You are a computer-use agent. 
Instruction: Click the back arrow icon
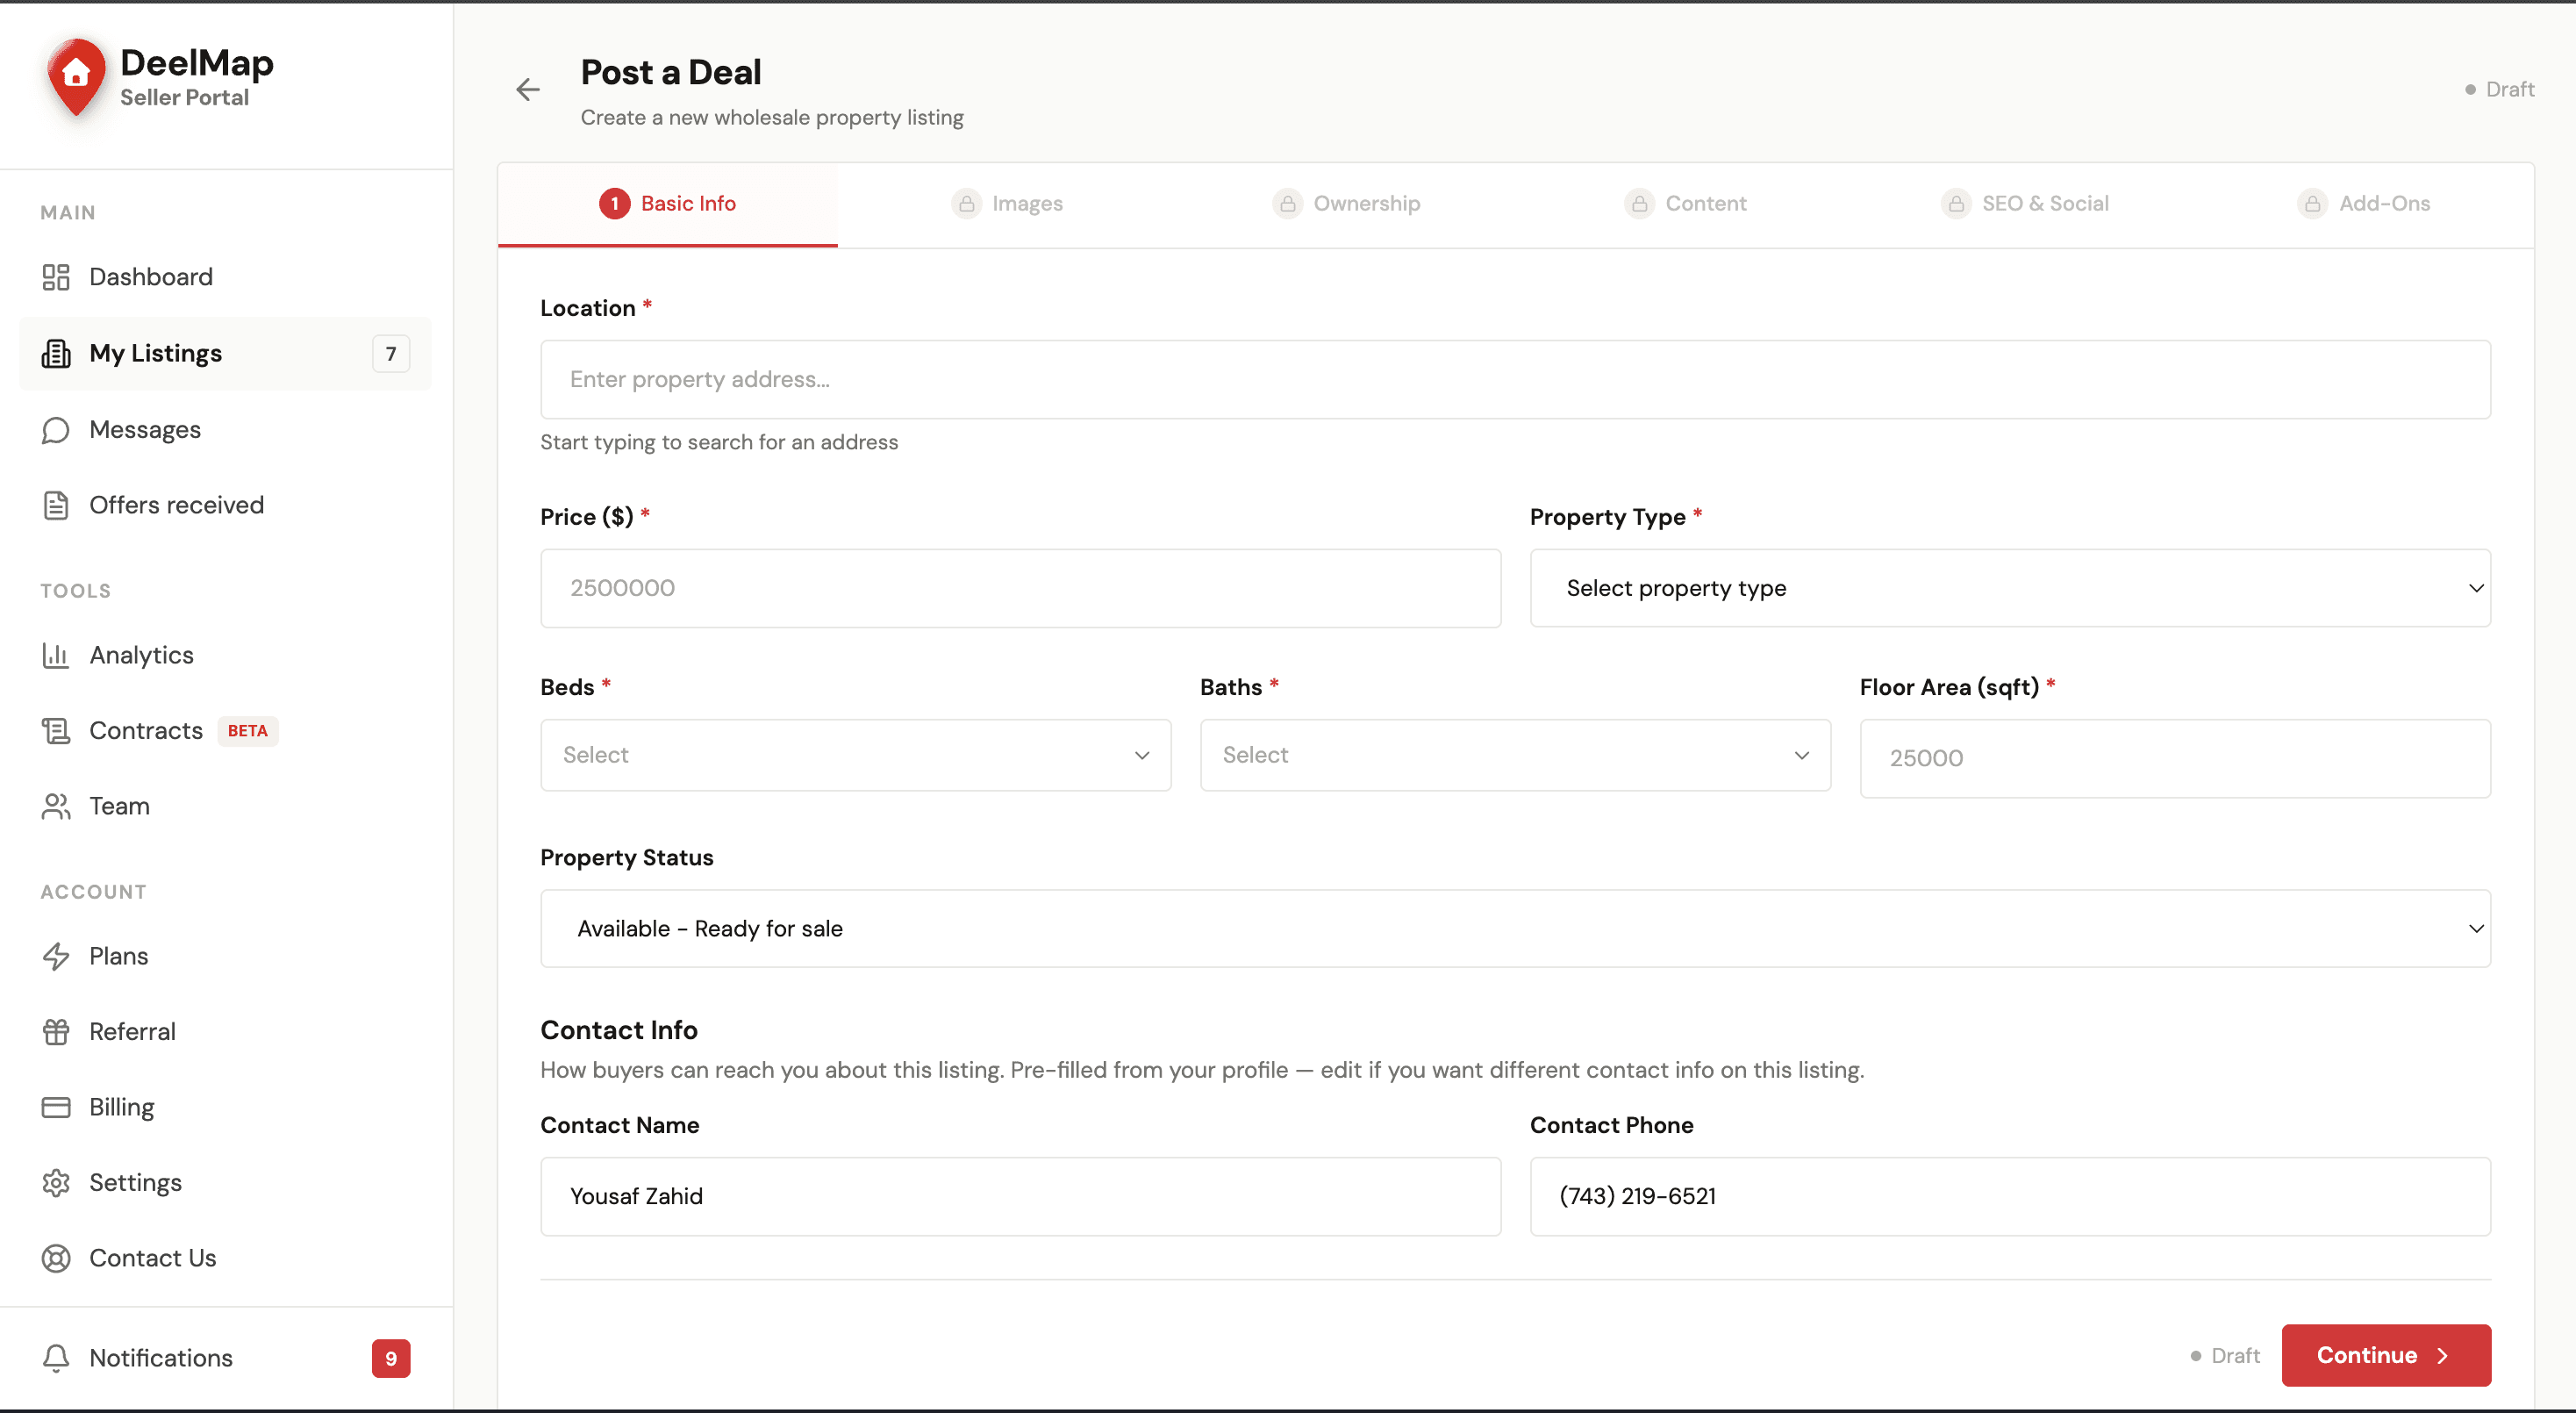(527, 90)
